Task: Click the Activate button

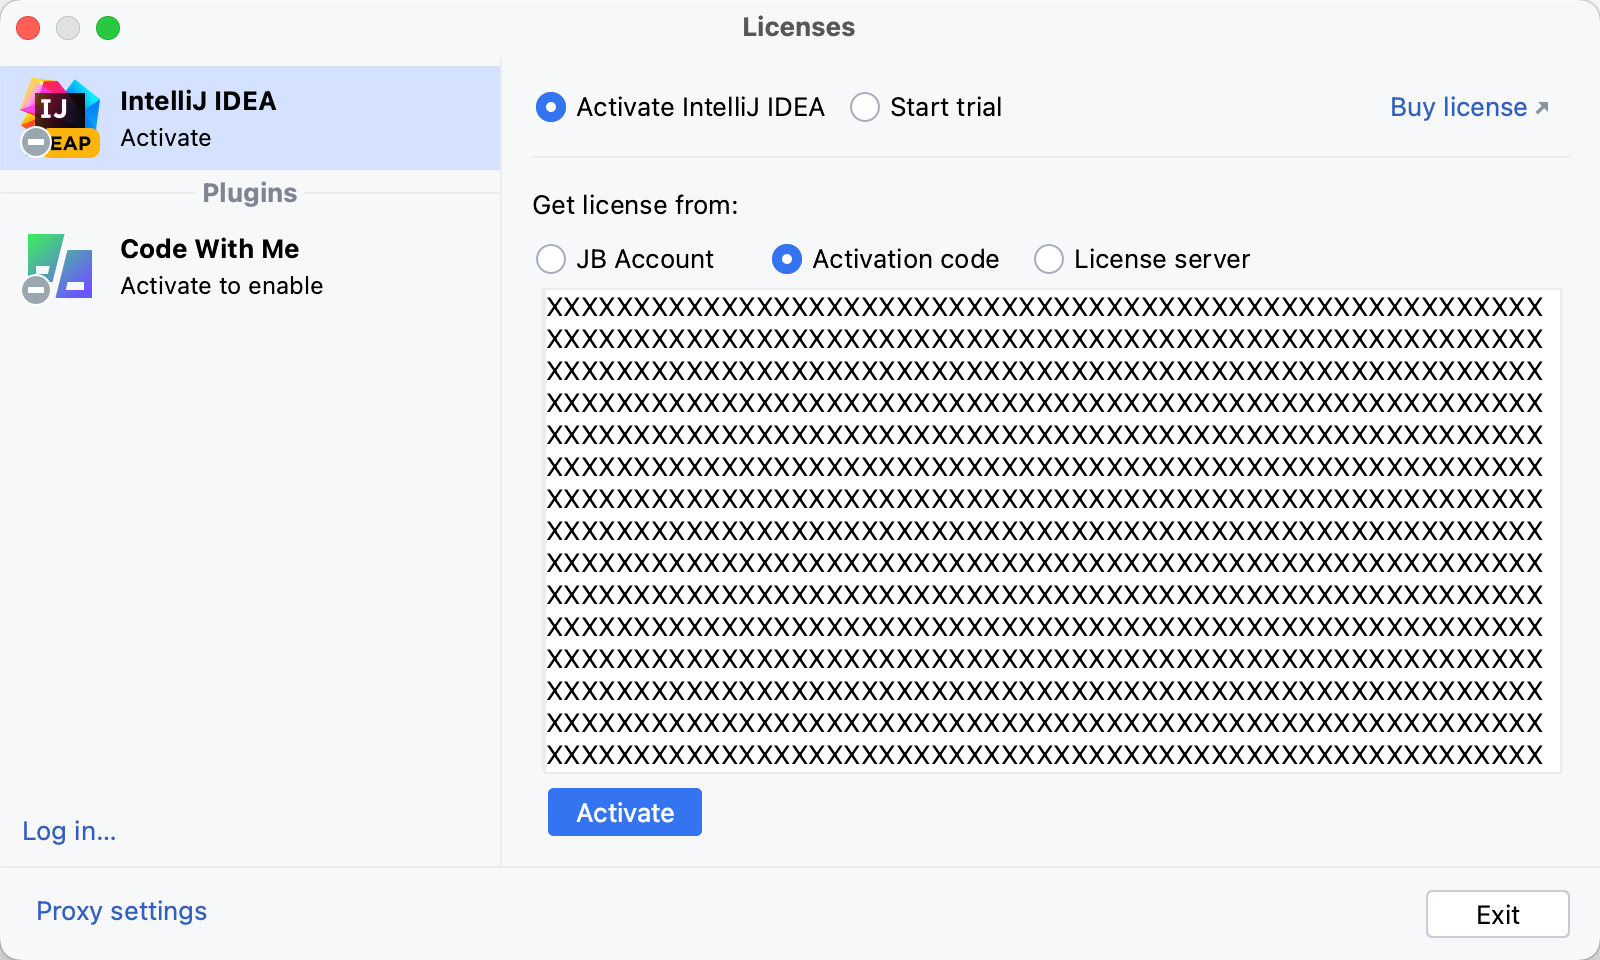Action: click(624, 812)
